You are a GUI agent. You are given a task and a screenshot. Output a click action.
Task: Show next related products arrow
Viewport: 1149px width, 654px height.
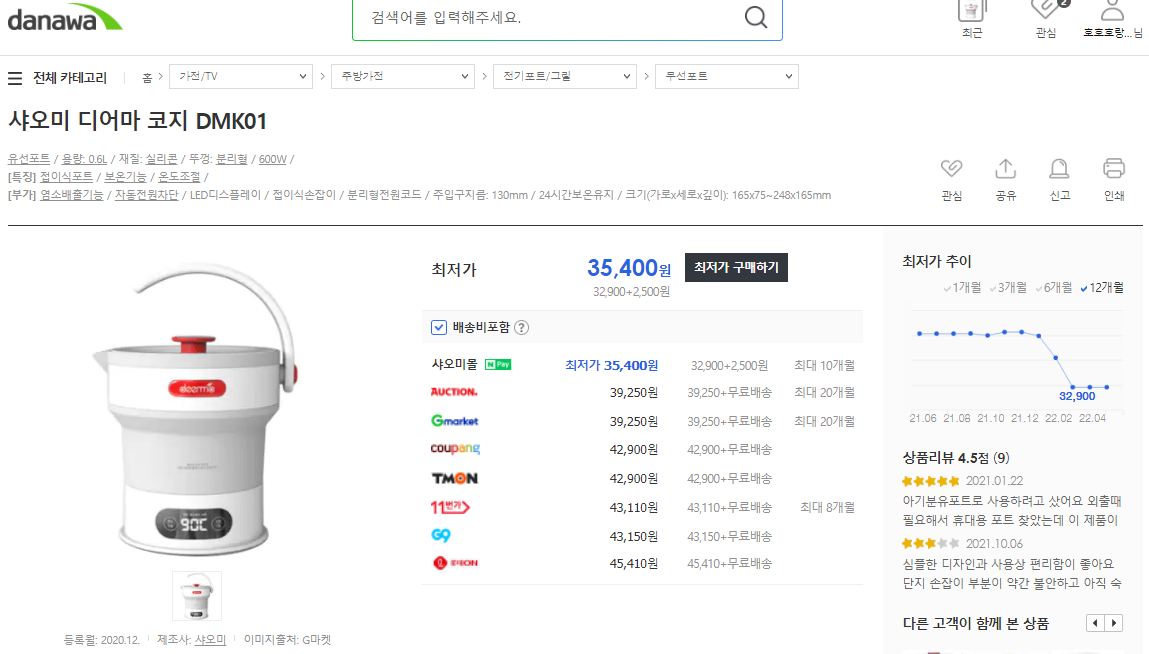click(x=1114, y=623)
